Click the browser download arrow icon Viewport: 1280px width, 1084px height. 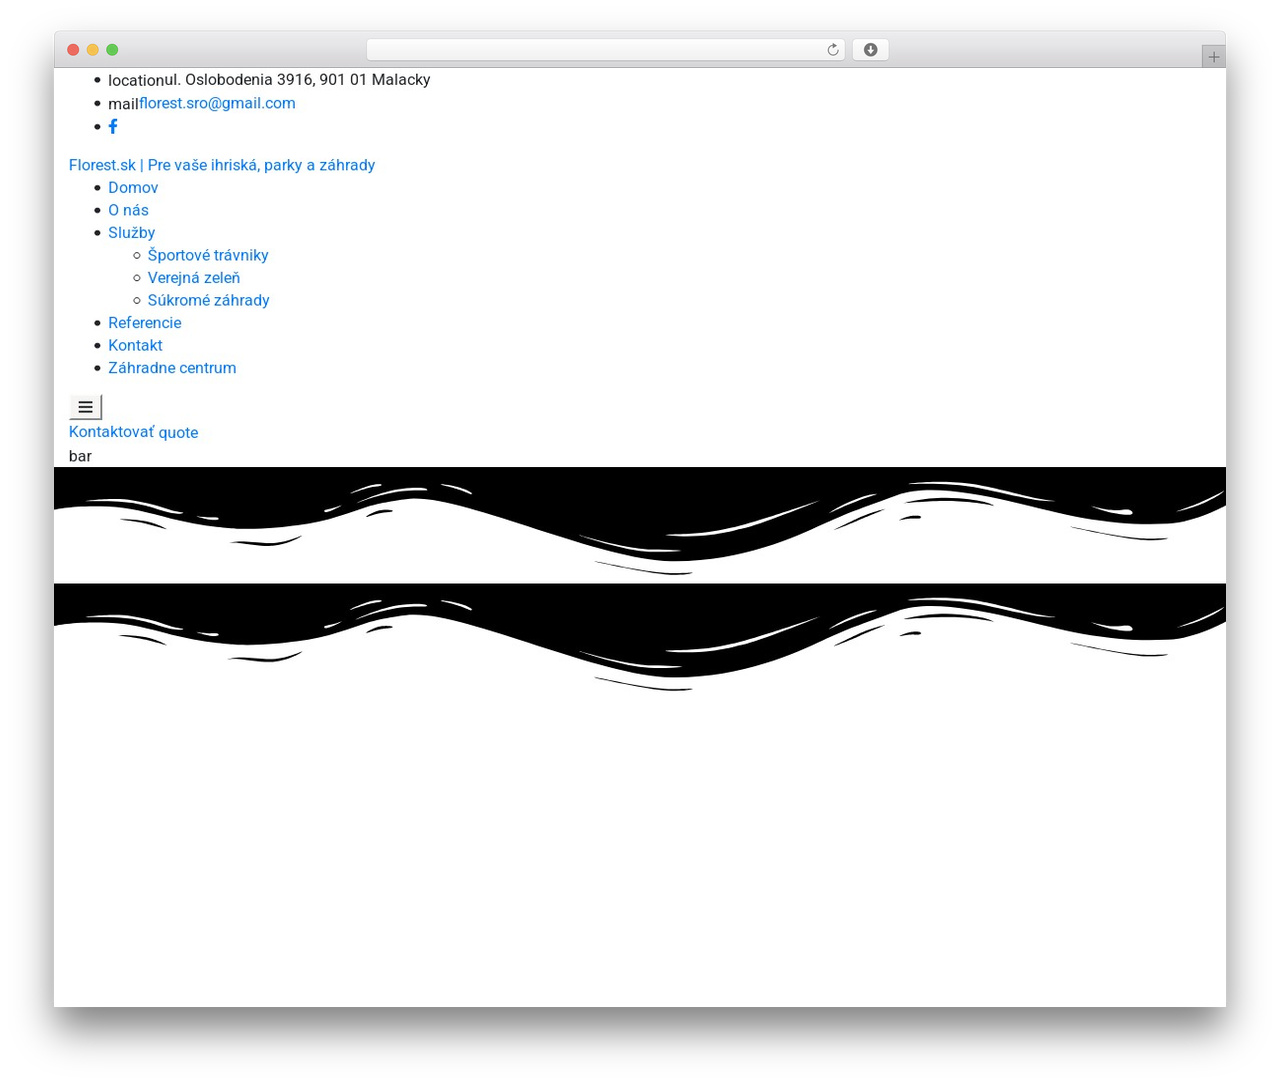click(870, 50)
